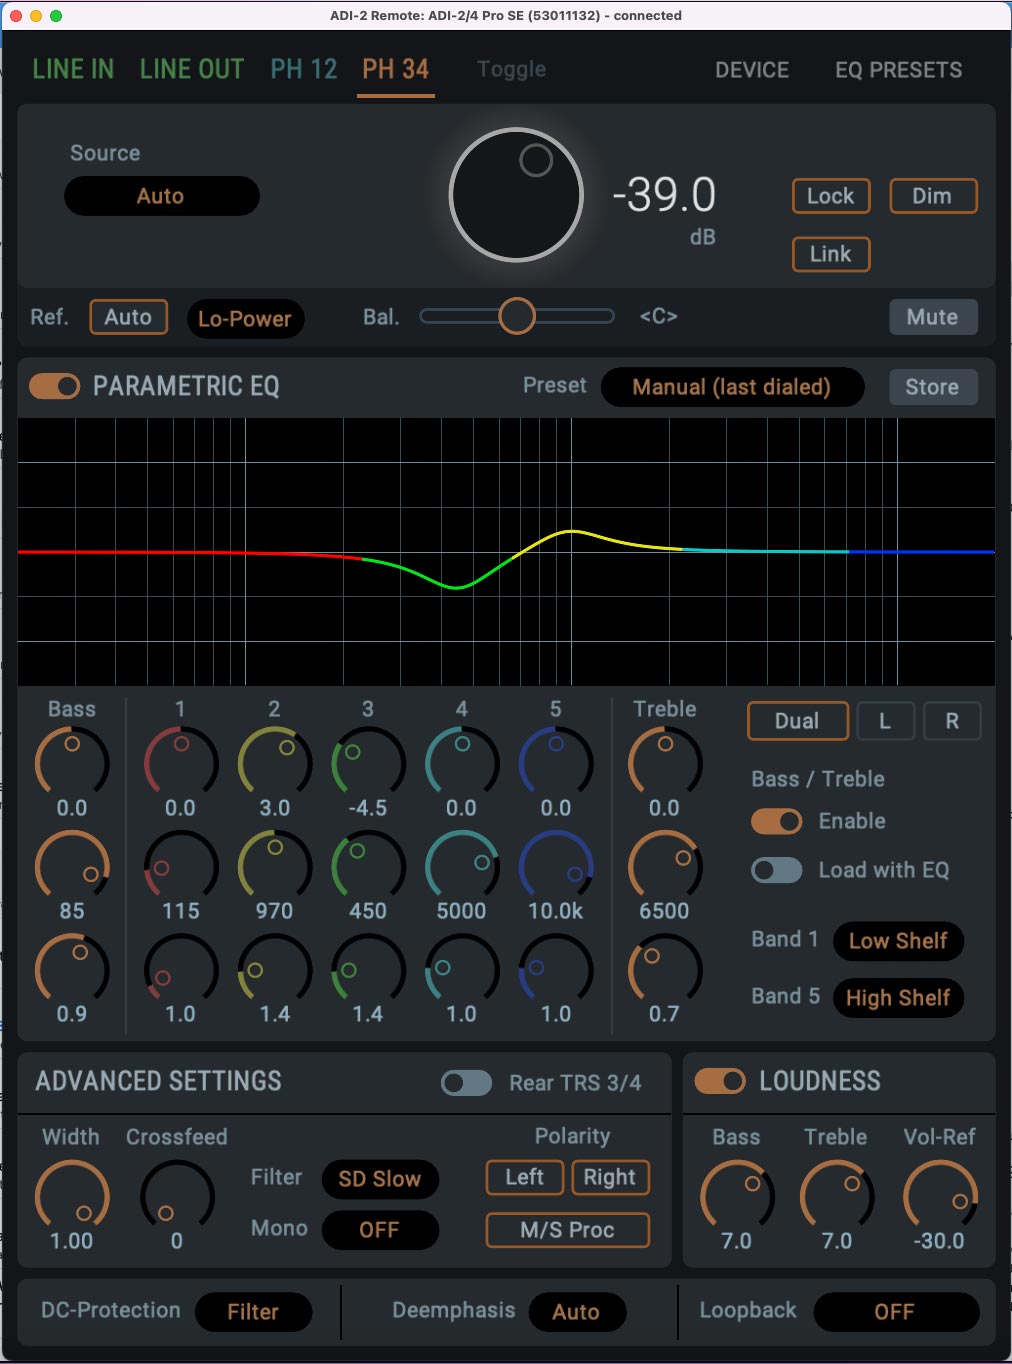
Task: Click the EQ curve graph display
Action: pos(506,552)
